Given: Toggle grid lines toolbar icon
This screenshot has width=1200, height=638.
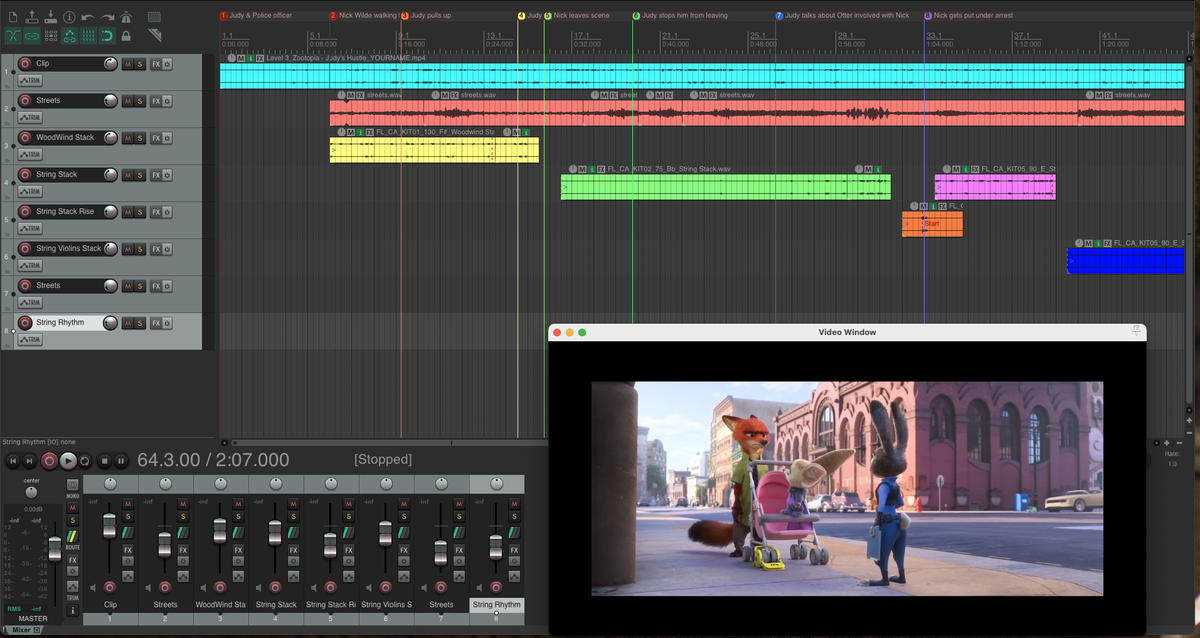Looking at the screenshot, I should (88, 36).
